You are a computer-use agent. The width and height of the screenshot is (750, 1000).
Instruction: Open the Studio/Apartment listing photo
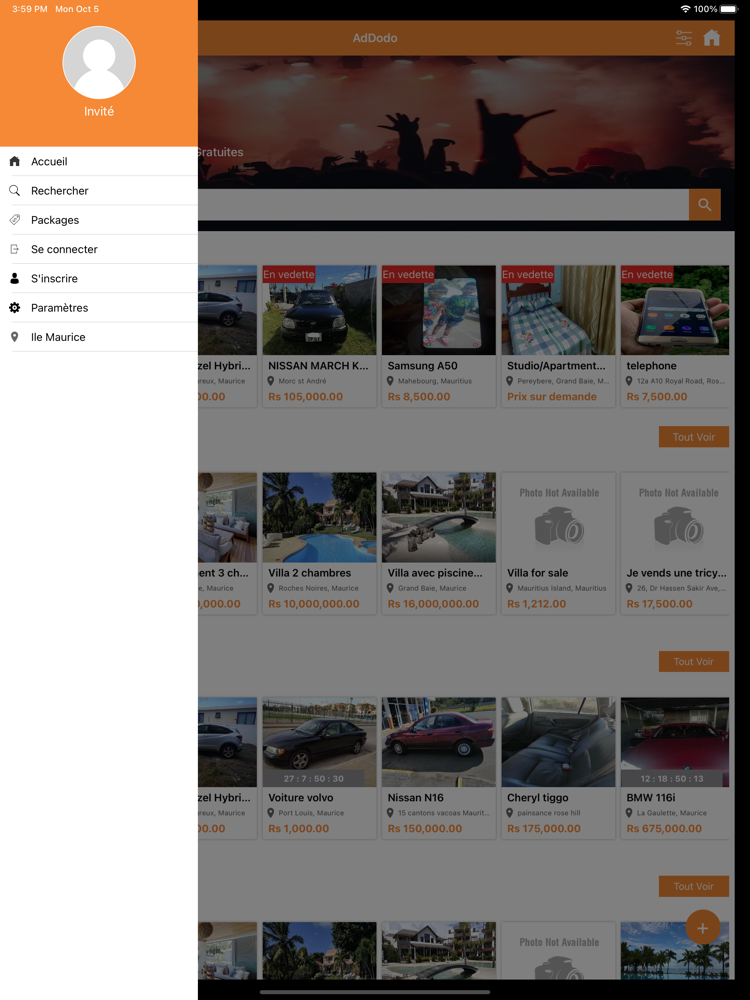pyautogui.click(x=559, y=311)
